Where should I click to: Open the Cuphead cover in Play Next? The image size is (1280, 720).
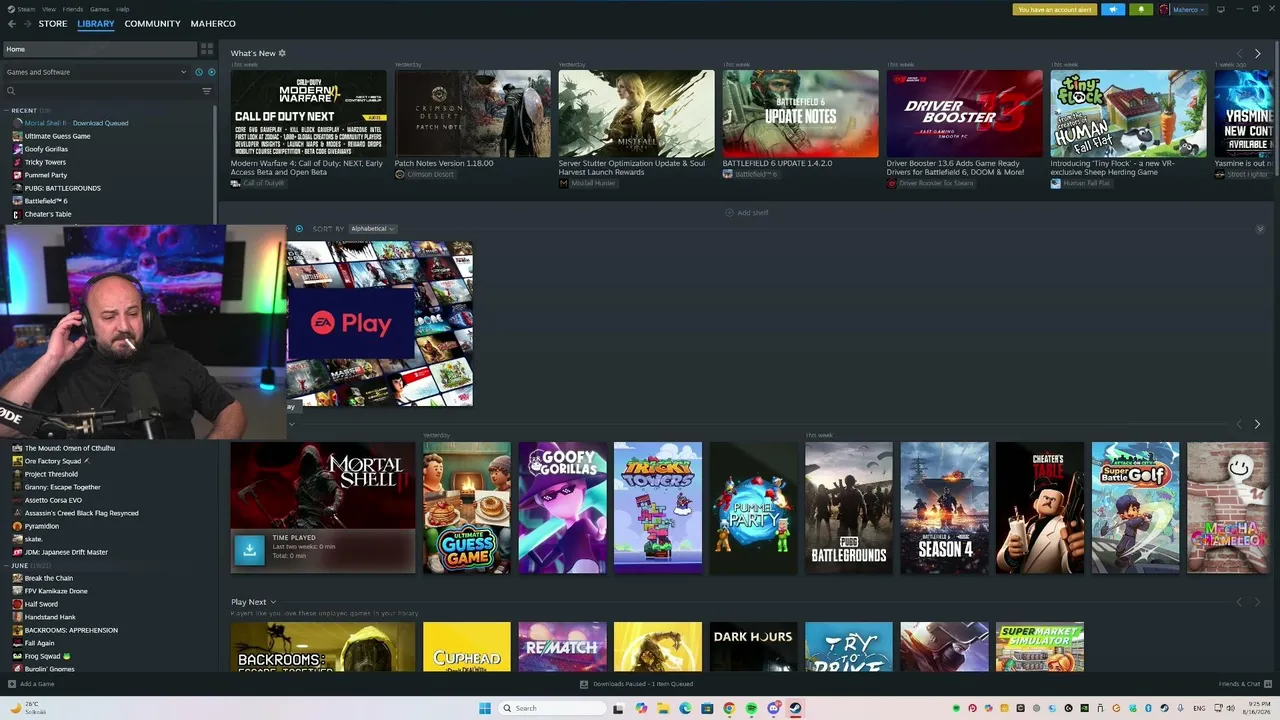point(466,647)
